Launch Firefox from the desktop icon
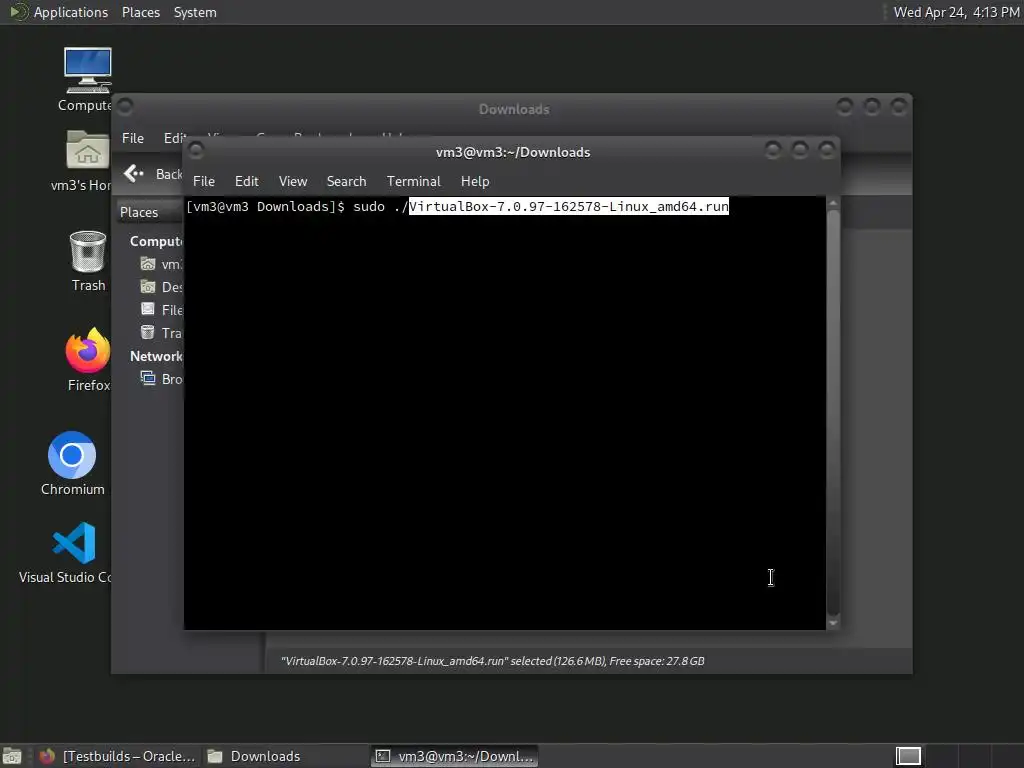Screen dimensions: 1024x768 88,359
